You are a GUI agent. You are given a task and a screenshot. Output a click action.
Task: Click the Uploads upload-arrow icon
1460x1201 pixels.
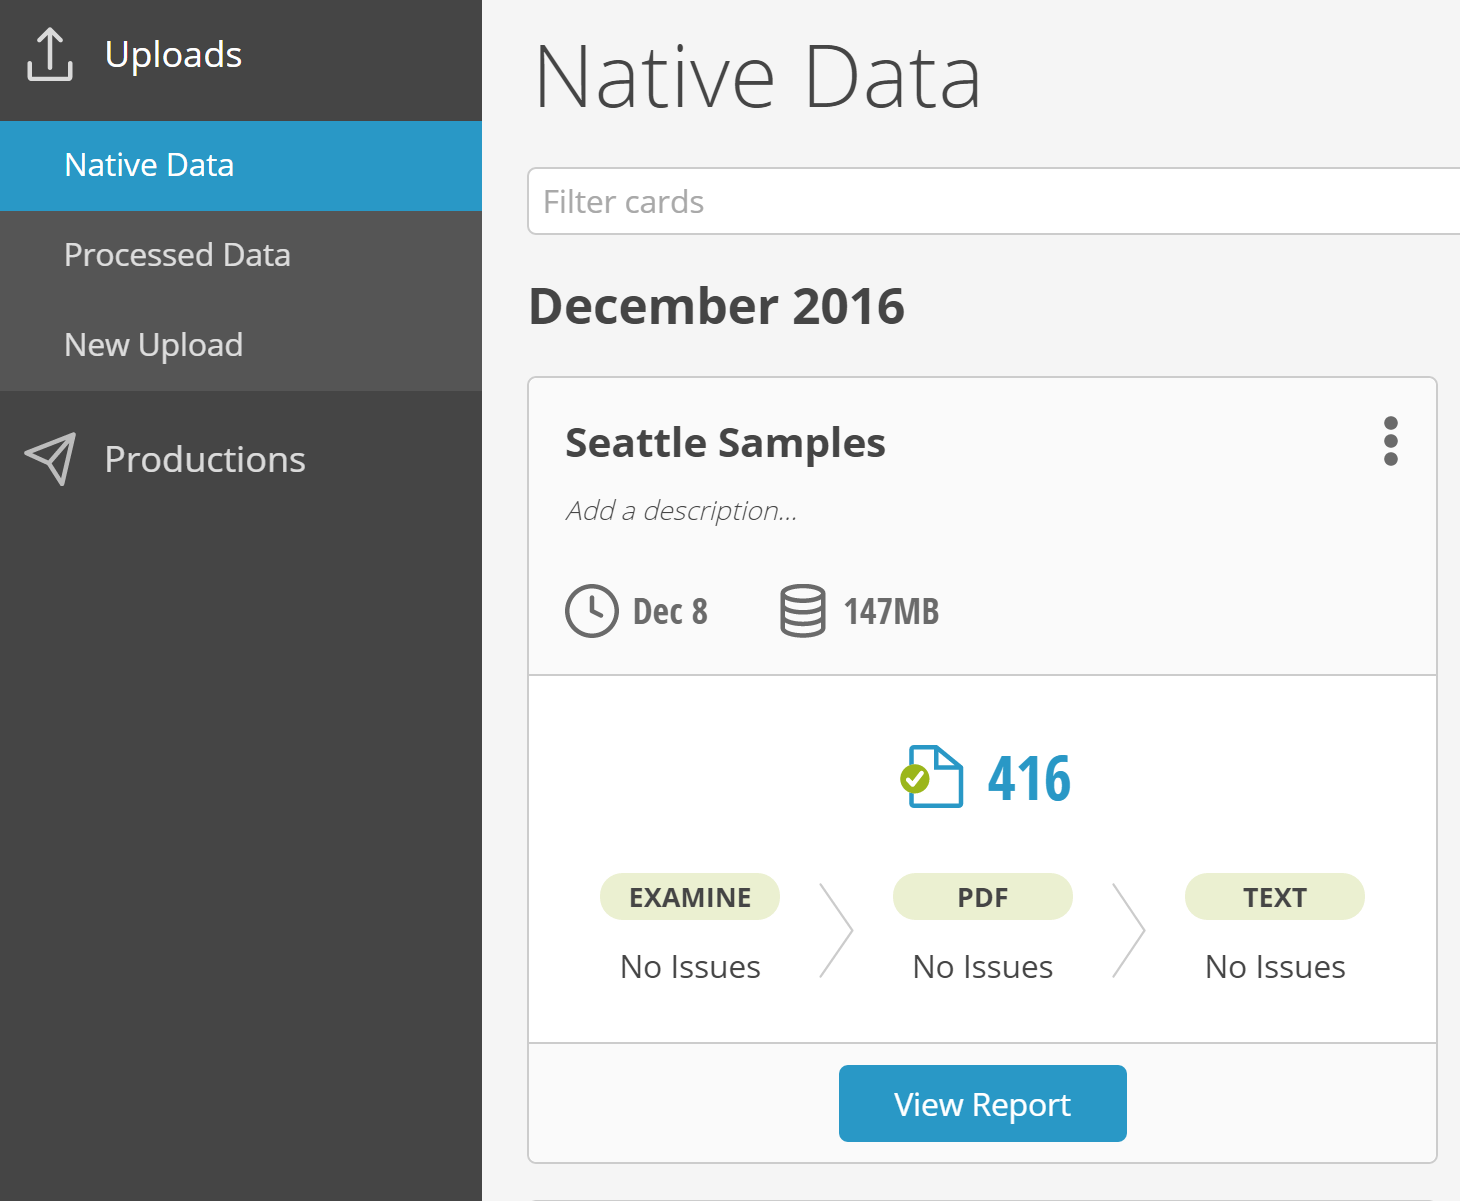50,54
